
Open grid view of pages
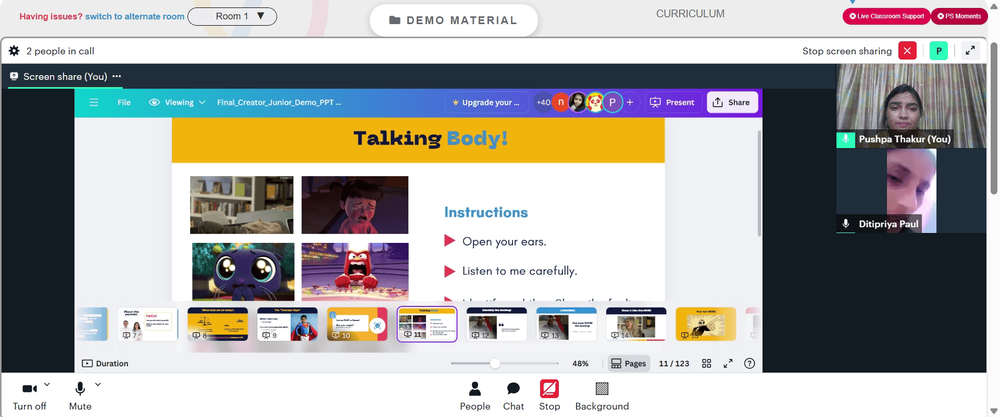707,363
